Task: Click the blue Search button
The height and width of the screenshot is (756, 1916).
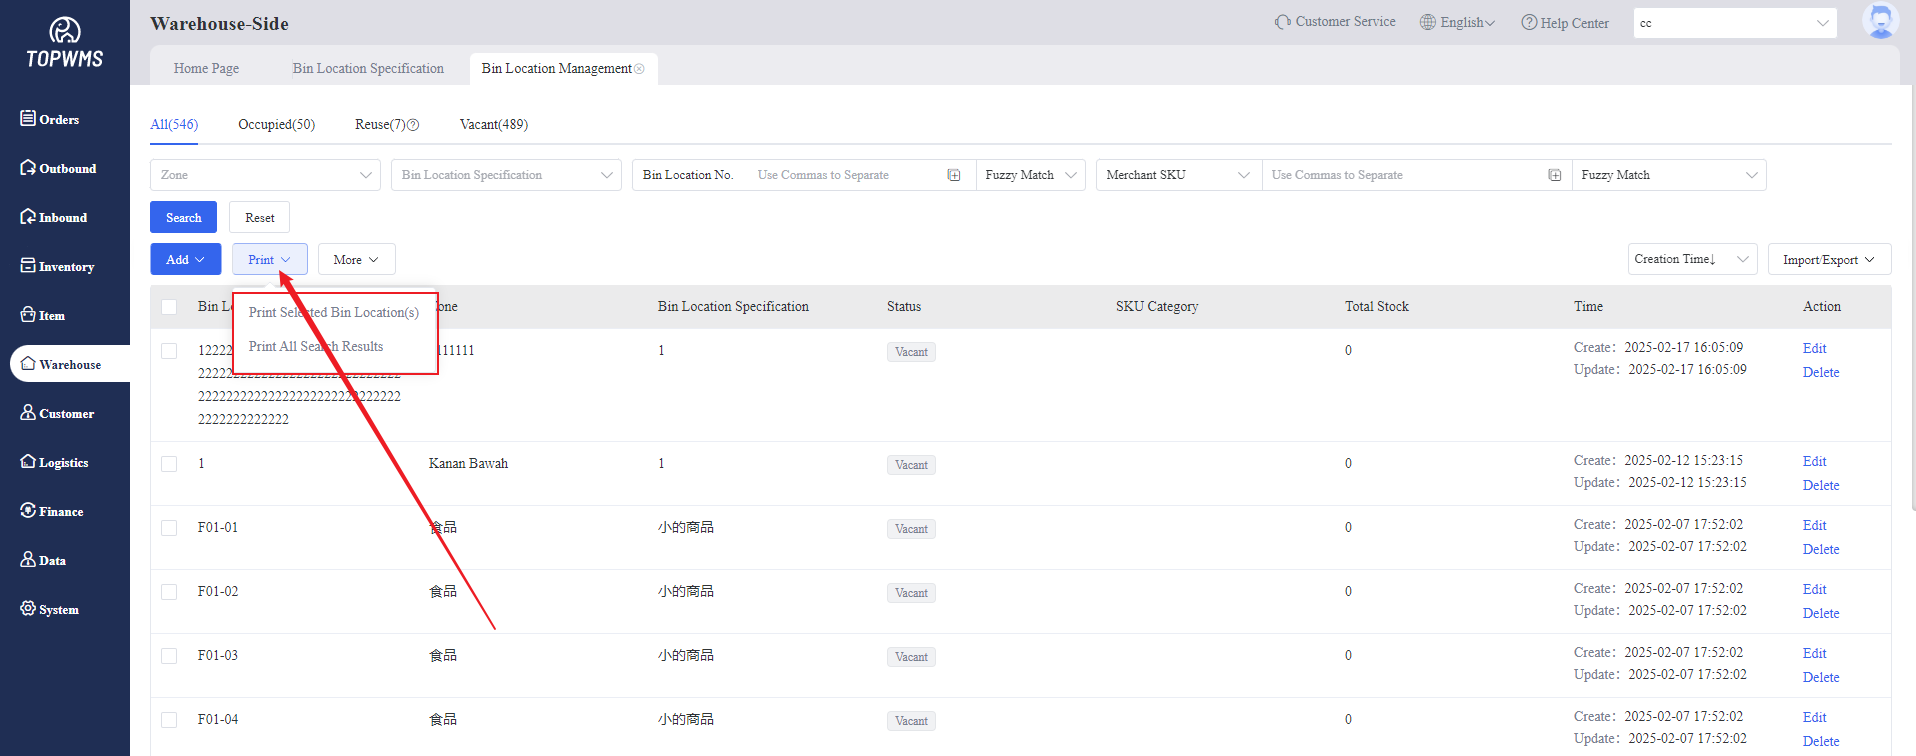Action: click(x=183, y=217)
